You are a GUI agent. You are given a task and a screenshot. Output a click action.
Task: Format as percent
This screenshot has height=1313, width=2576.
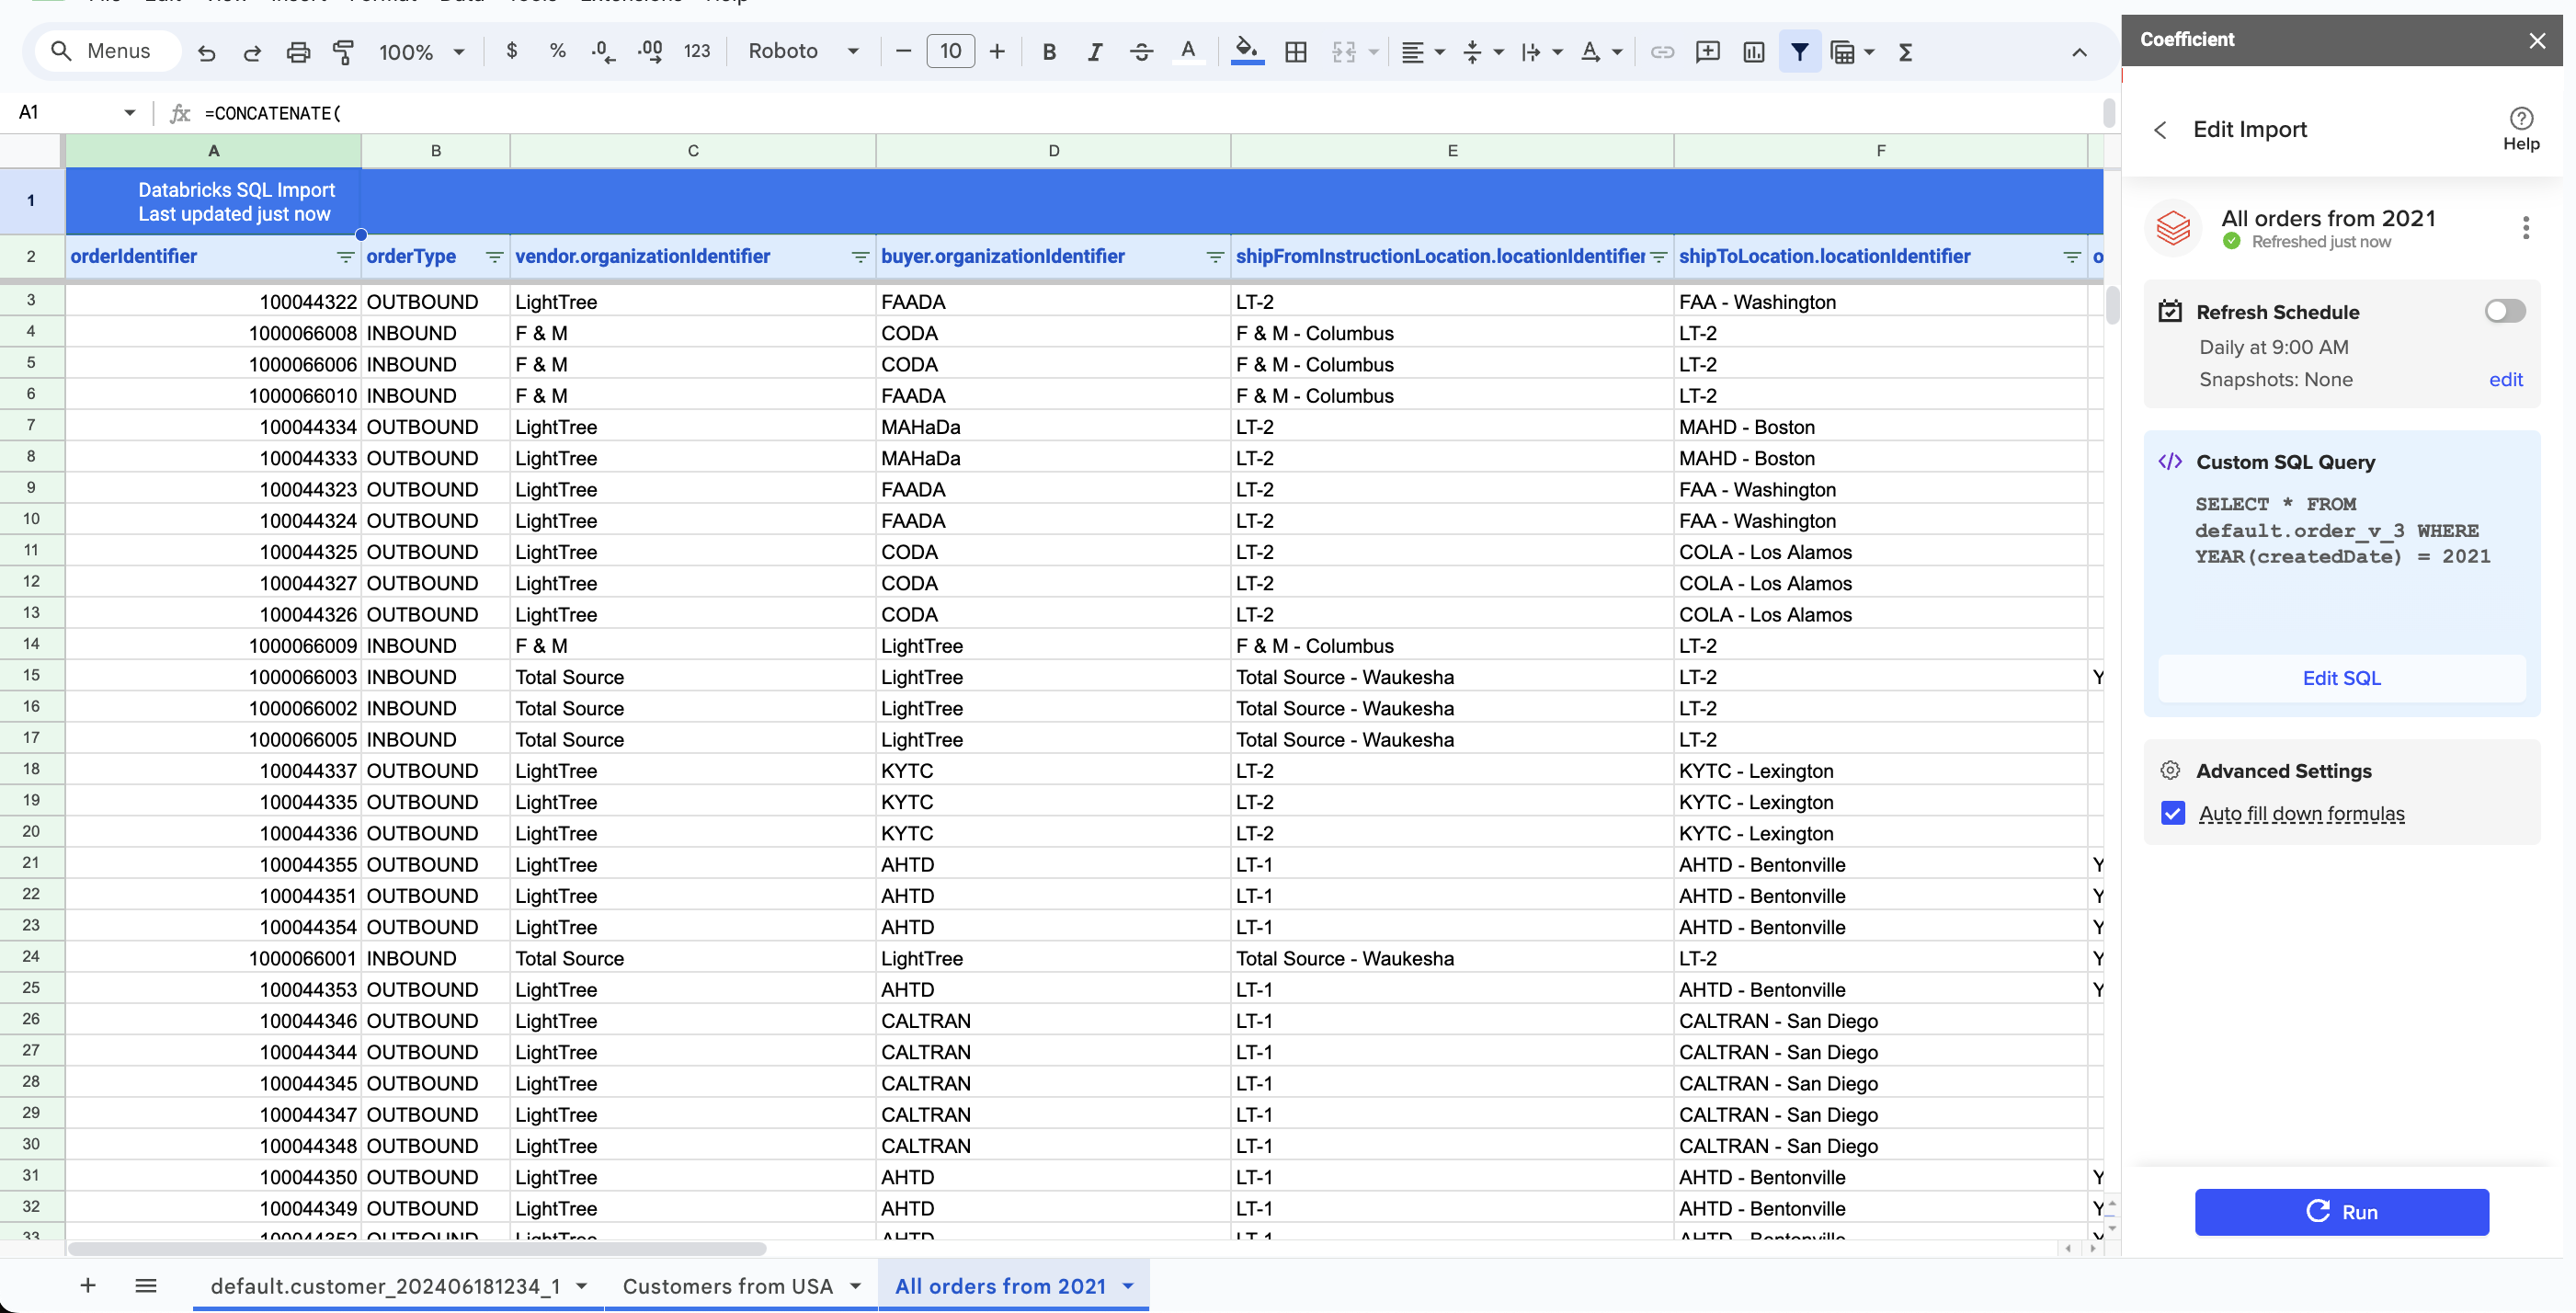(x=557, y=51)
